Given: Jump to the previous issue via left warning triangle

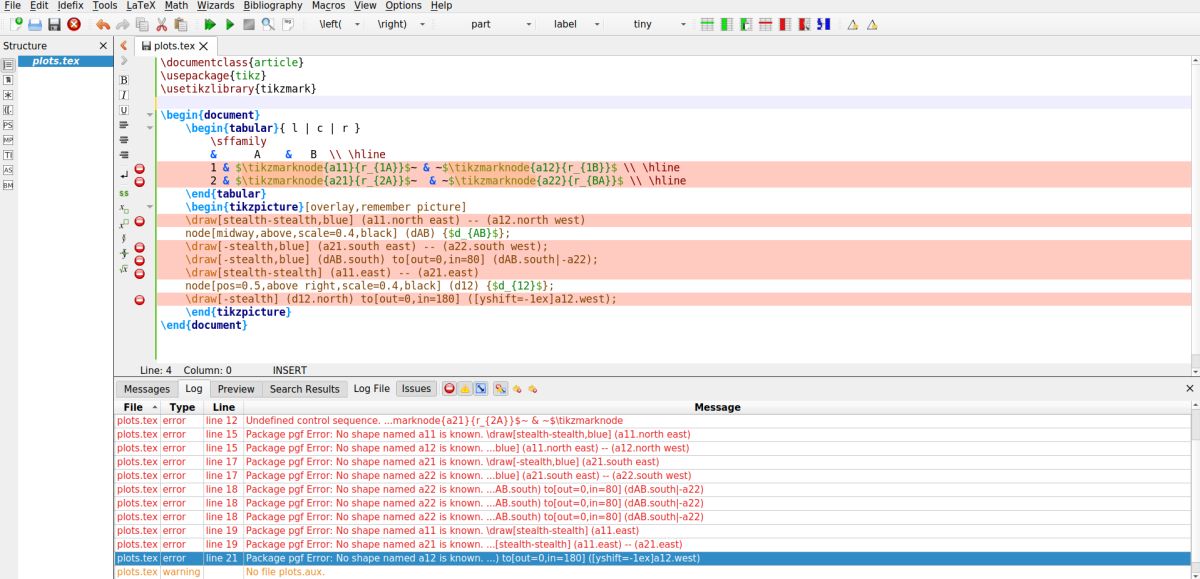Looking at the screenshot, I should click(x=852, y=24).
